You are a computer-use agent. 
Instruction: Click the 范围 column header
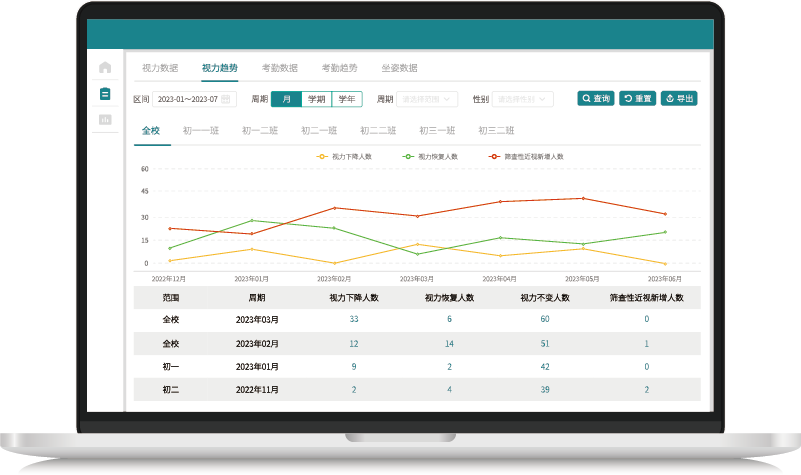pos(171,298)
